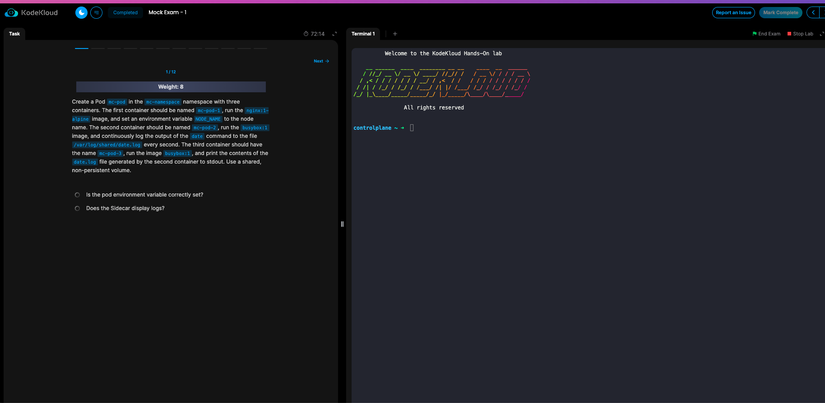Add a new terminal with the plus icon
The width and height of the screenshot is (825, 403).
pyautogui.click(x=395, y=34)
